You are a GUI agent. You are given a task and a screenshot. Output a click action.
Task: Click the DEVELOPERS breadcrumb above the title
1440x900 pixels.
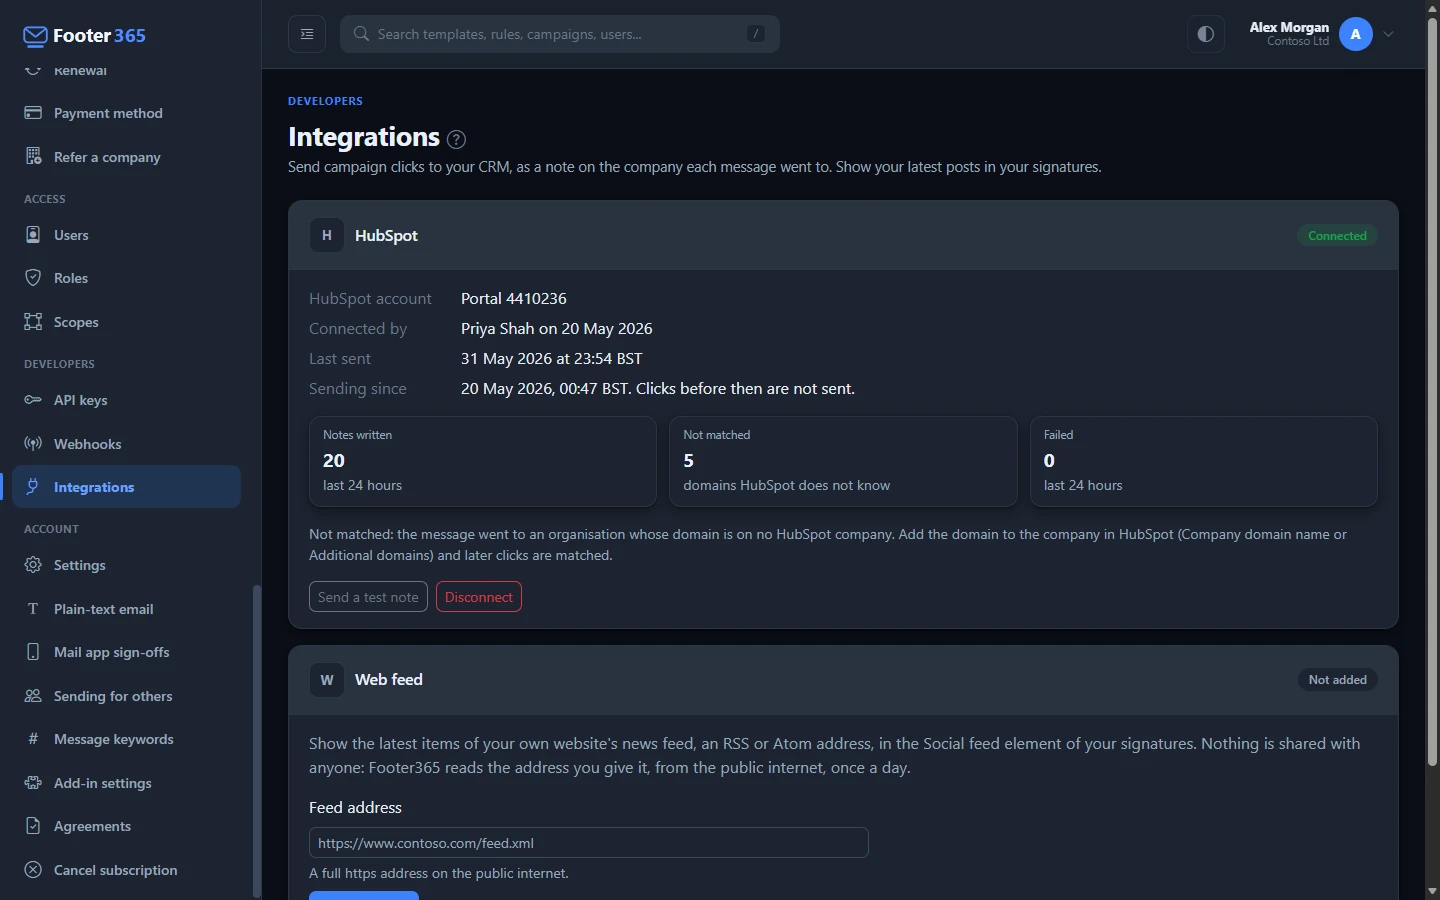pos(325,101)
